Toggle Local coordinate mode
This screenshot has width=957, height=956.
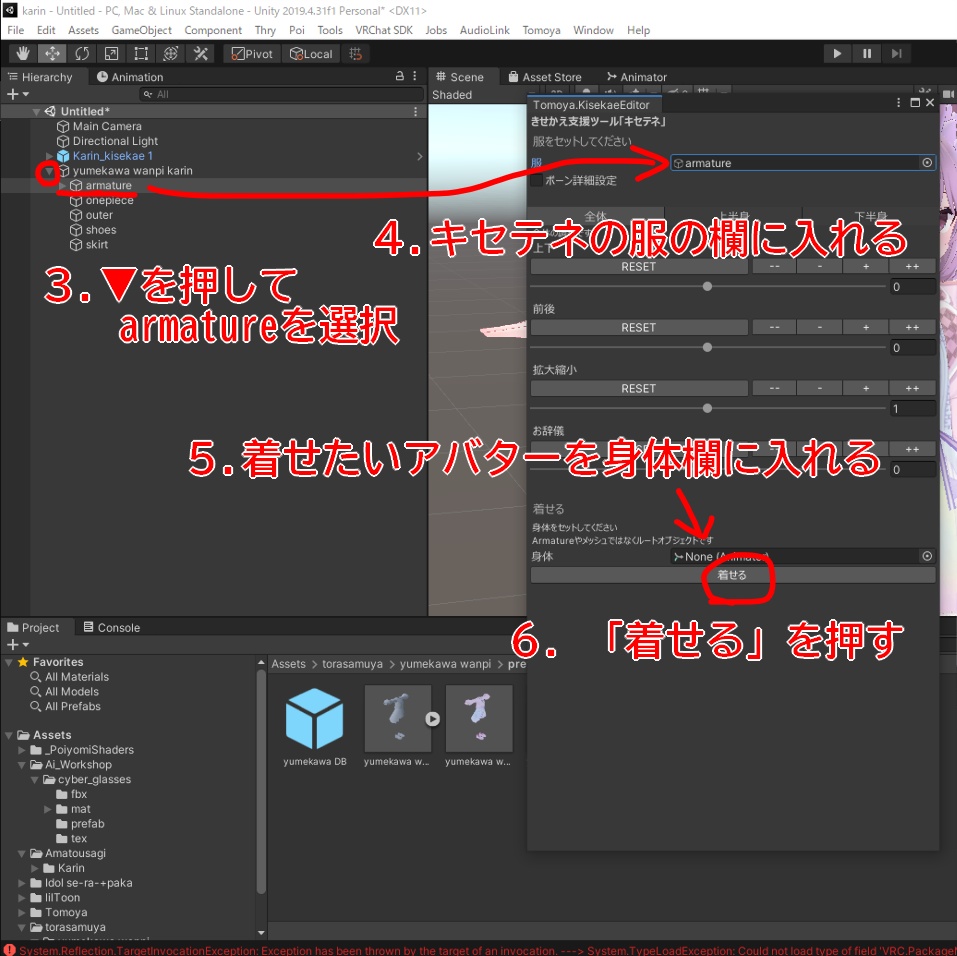pyautogui.click(x=310, y=53)
